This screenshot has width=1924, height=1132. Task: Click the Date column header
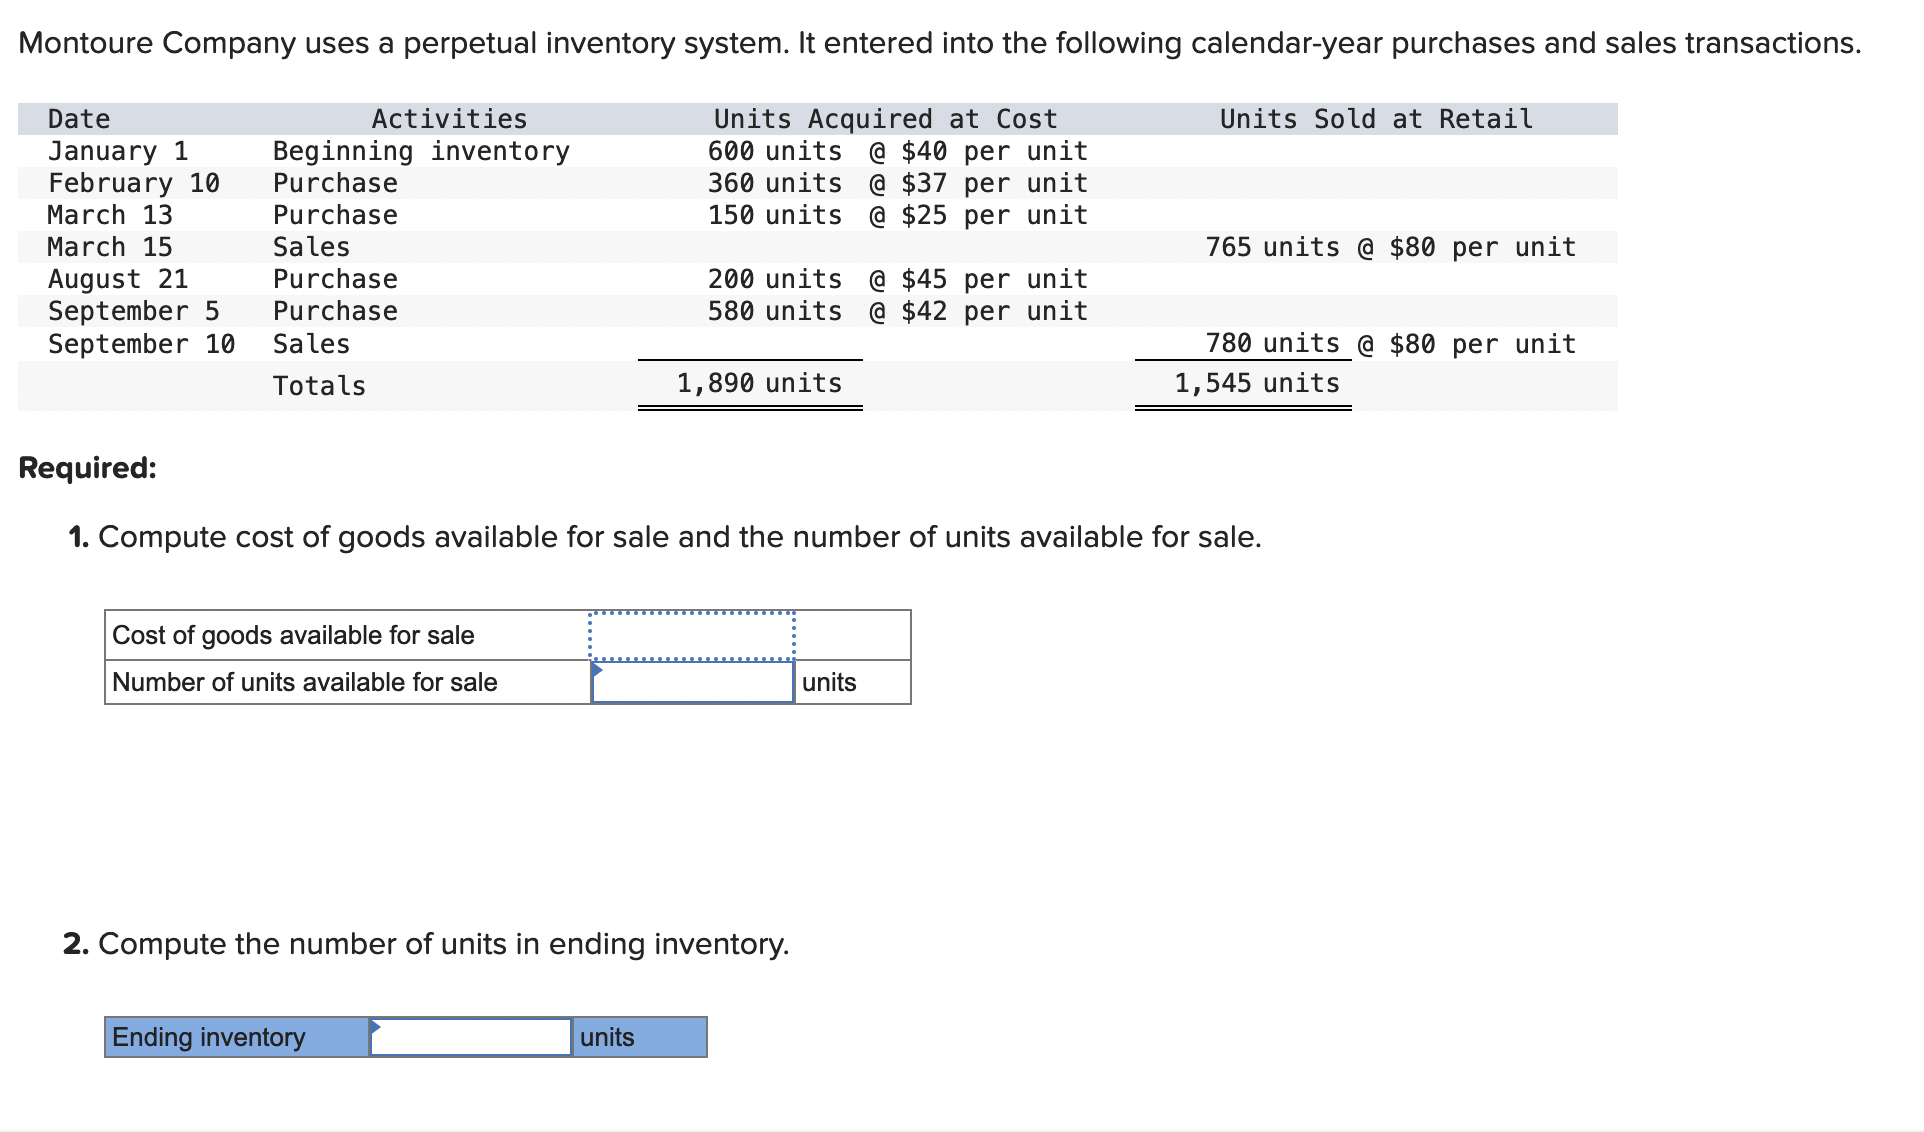(x=79, y=119)
